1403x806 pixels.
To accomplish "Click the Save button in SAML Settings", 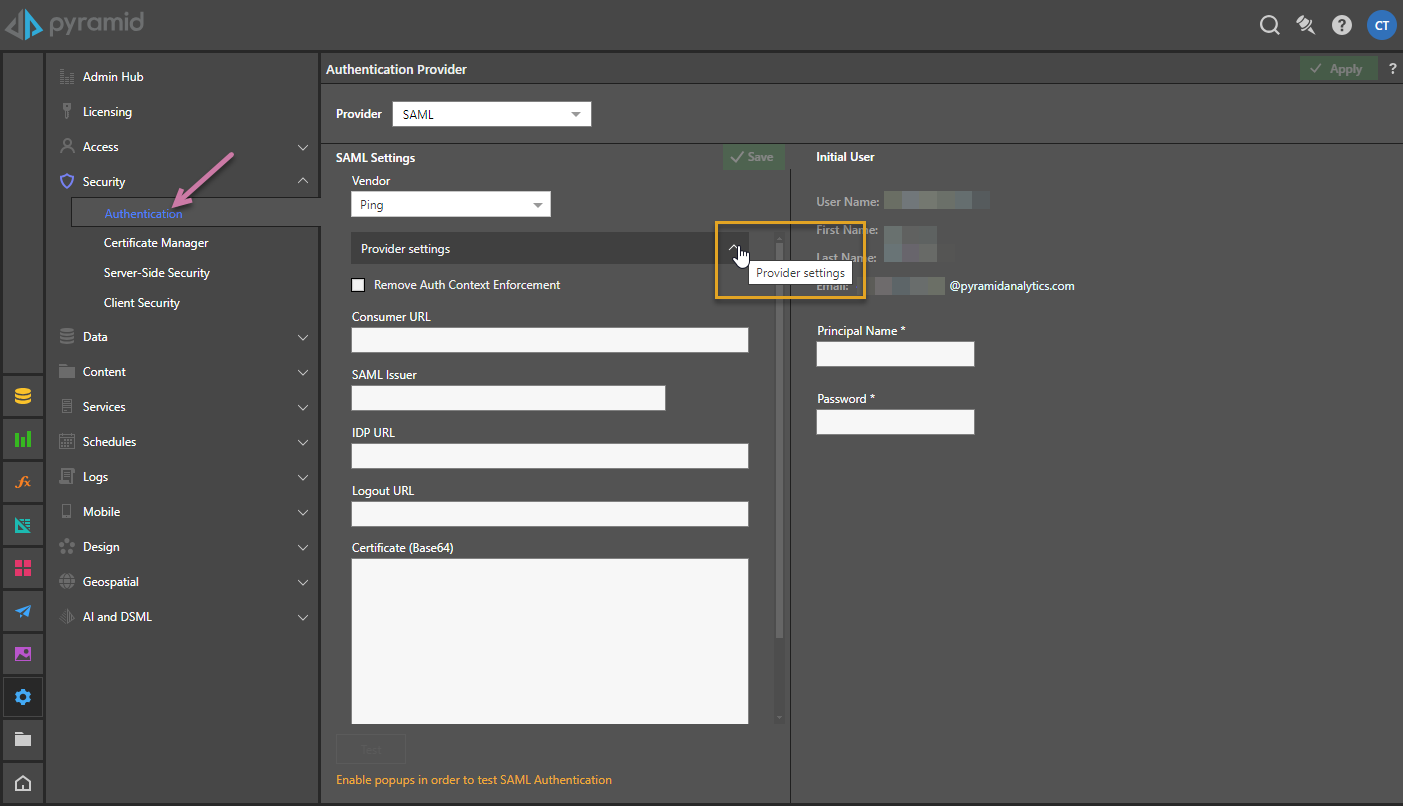I will pyautogui.click(x=754, y=157).
